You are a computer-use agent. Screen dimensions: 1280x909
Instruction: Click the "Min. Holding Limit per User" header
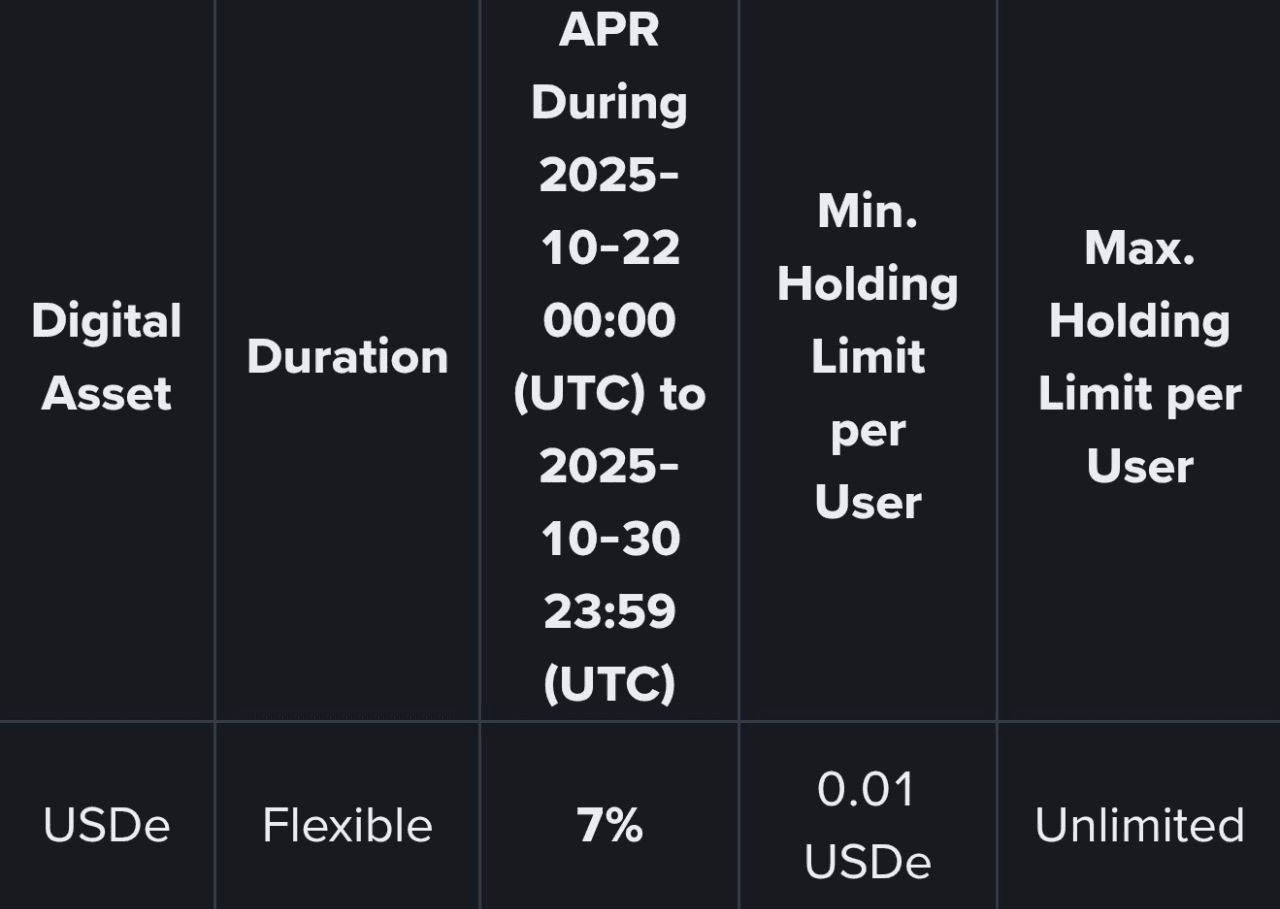867,357
